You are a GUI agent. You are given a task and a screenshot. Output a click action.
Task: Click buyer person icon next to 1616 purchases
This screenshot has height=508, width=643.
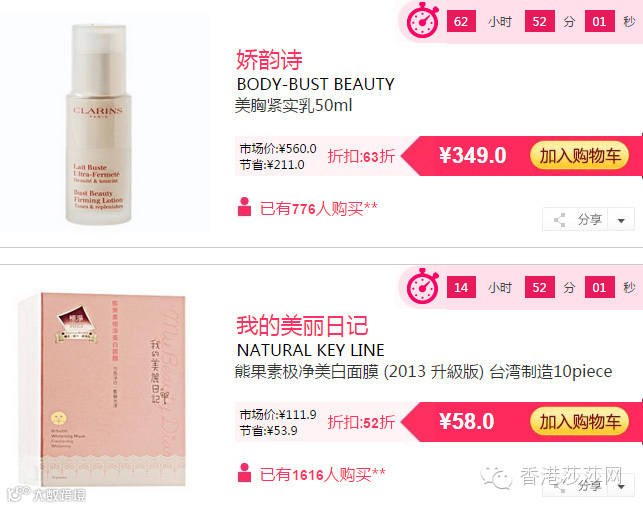244,473
